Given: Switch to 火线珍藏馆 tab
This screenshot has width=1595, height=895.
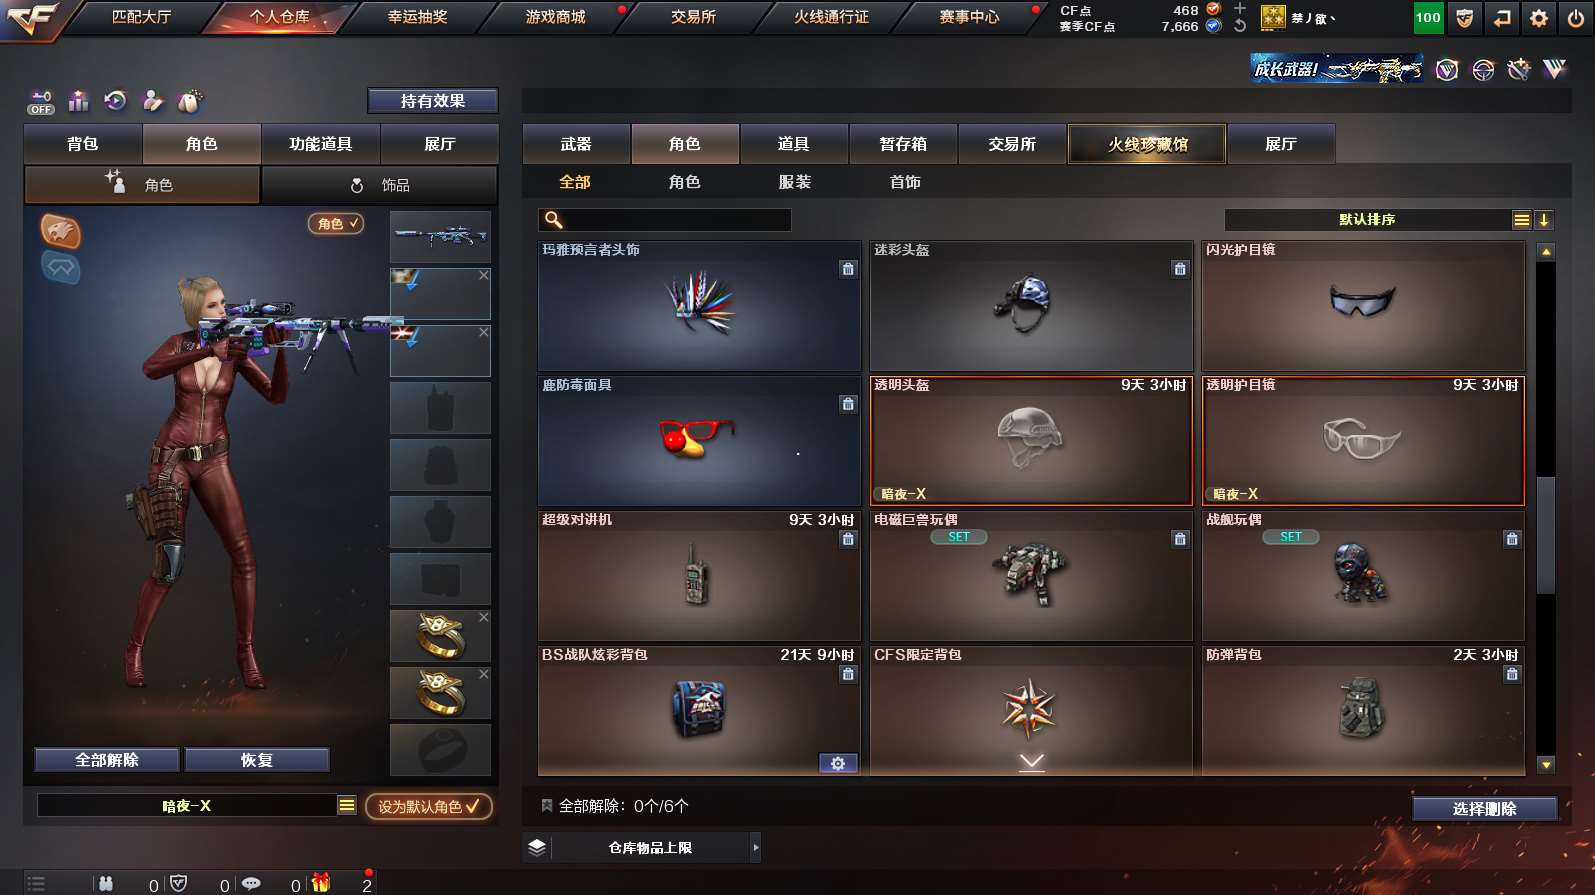Looking at the screenshot, I should pyautogui.click(x=1147, y=144).
